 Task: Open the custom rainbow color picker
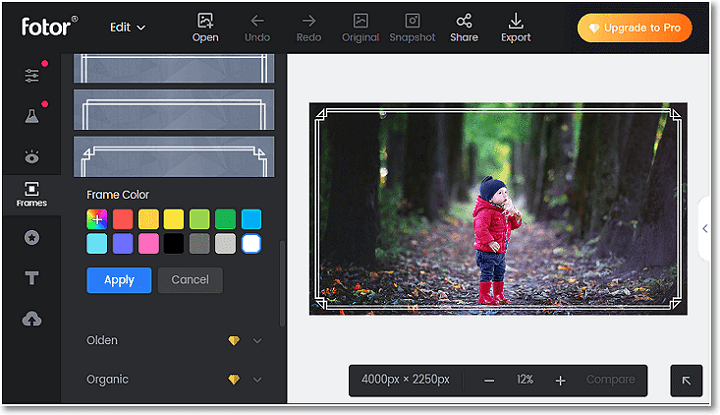tap(97, 219)
